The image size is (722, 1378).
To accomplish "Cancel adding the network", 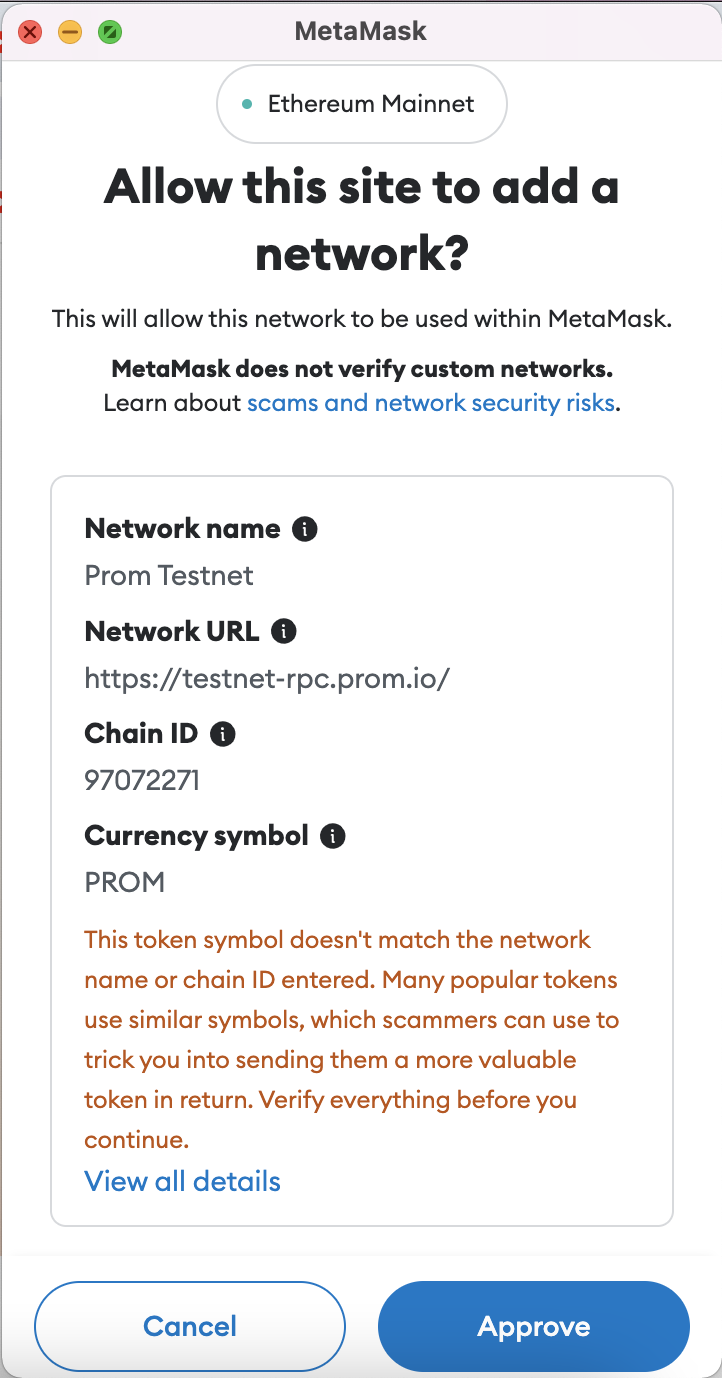I will click(190, 1327).
